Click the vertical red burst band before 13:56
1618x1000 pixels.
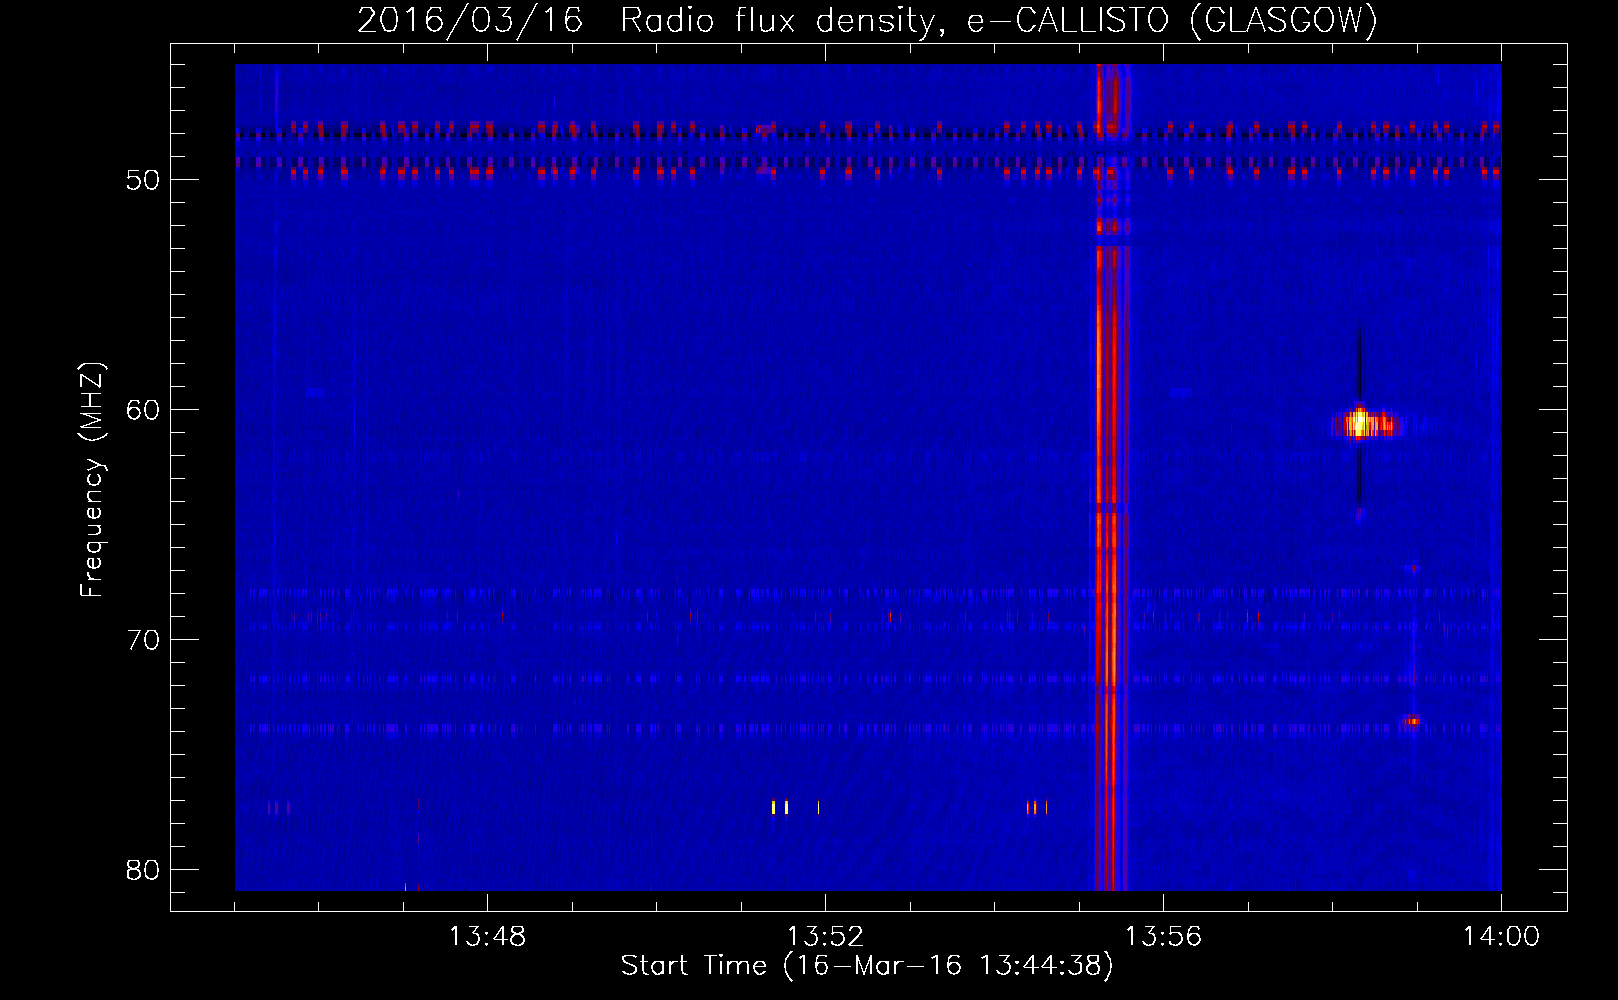(x=1111, y=477)
